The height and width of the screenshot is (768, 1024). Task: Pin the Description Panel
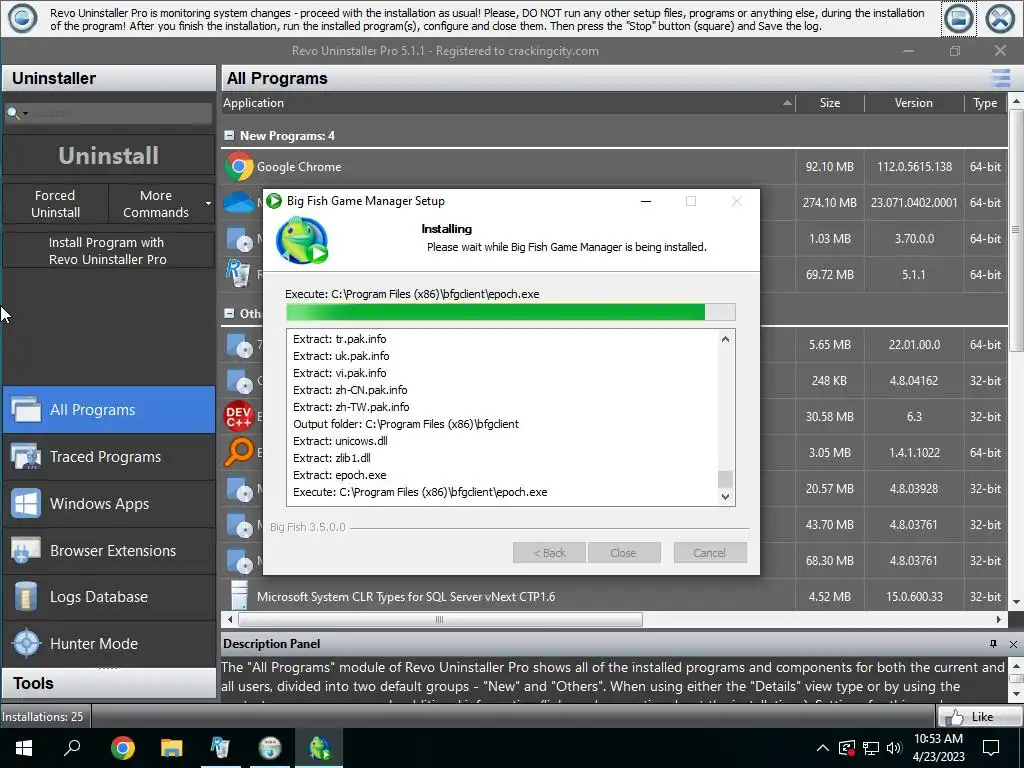993,644
